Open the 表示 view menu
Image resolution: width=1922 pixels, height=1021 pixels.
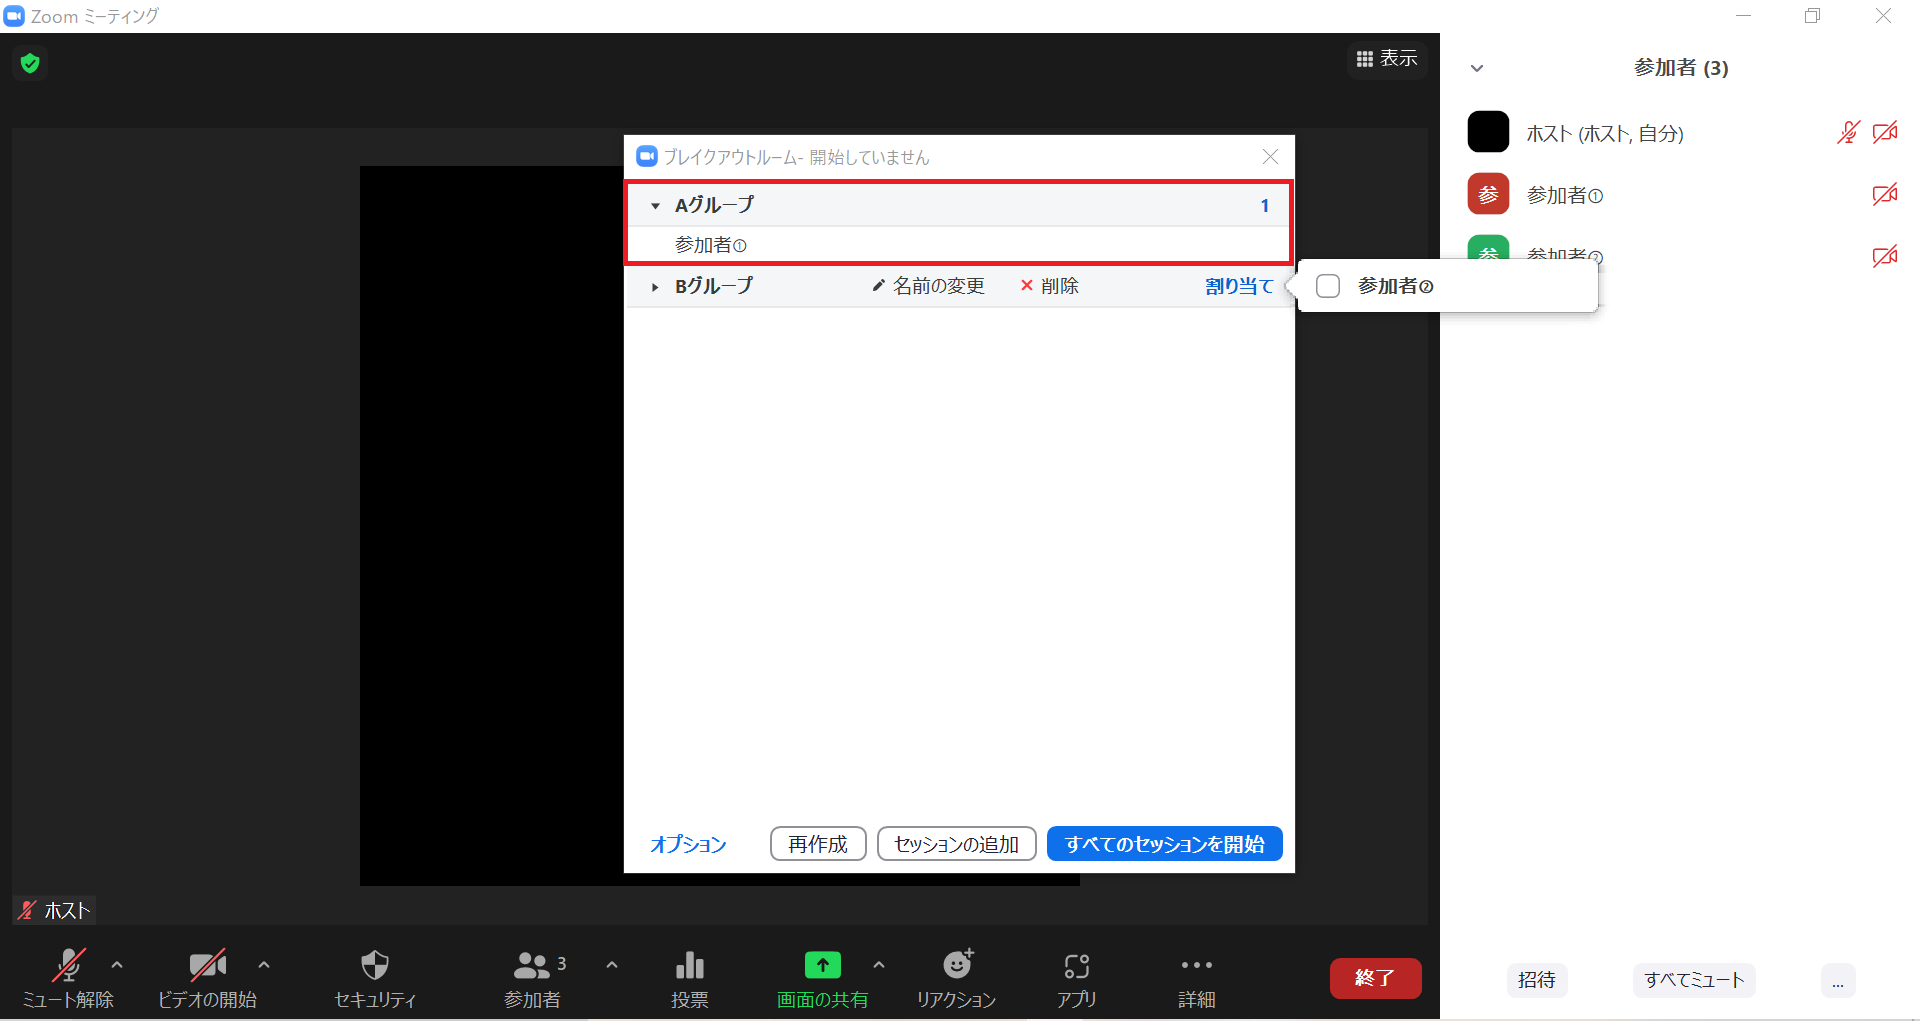[1386, 59]
